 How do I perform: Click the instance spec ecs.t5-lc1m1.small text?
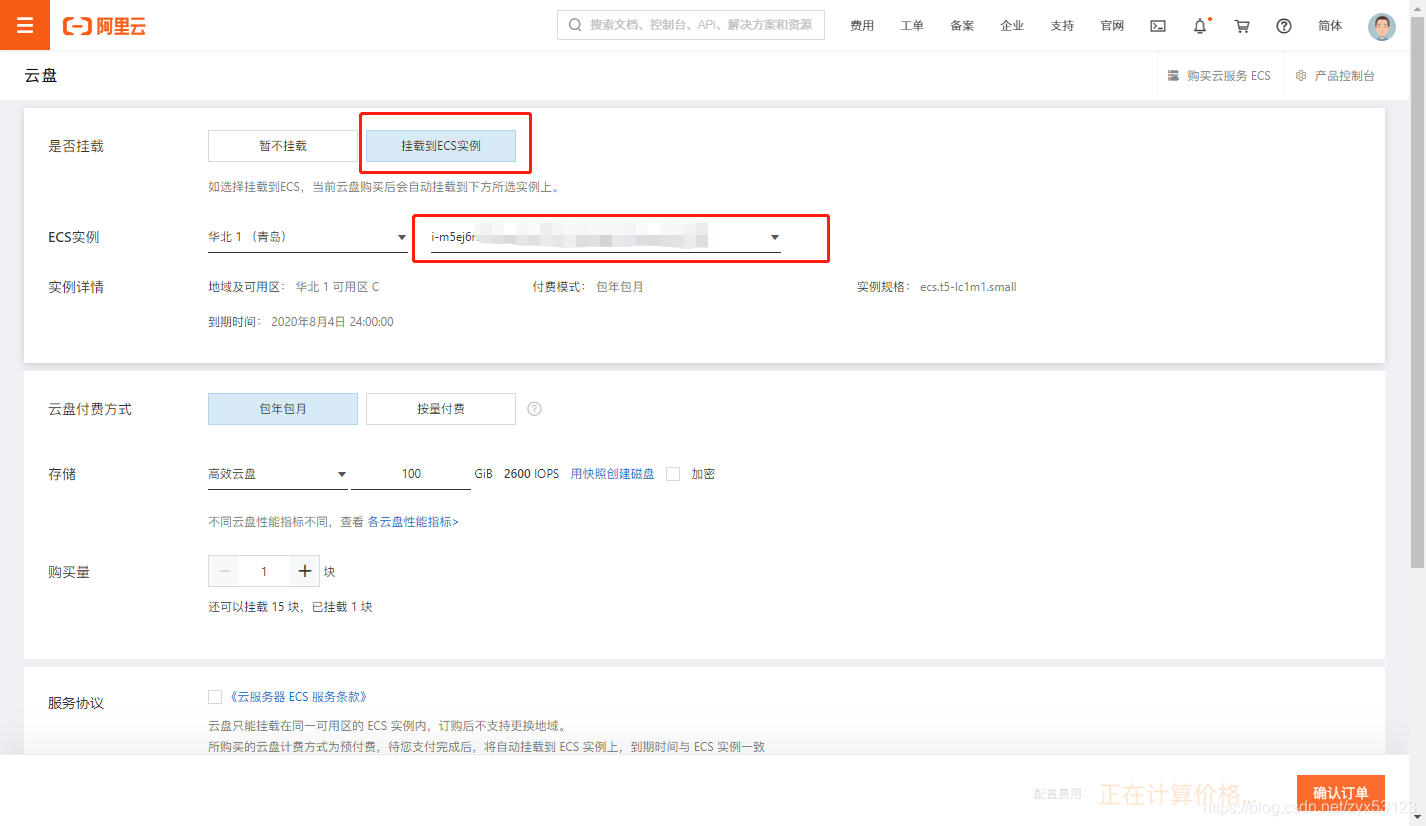tap(968, 287)
